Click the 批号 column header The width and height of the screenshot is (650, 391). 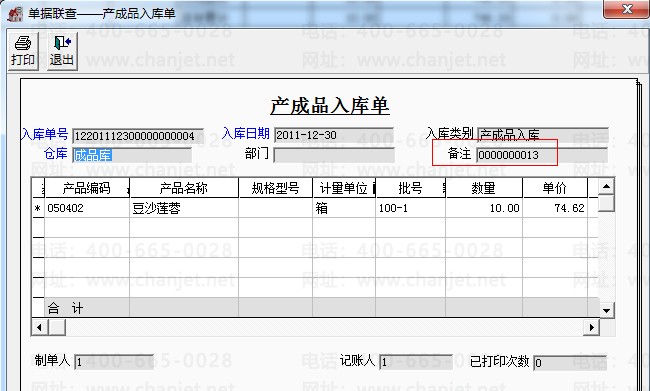(x=410, y=188)
